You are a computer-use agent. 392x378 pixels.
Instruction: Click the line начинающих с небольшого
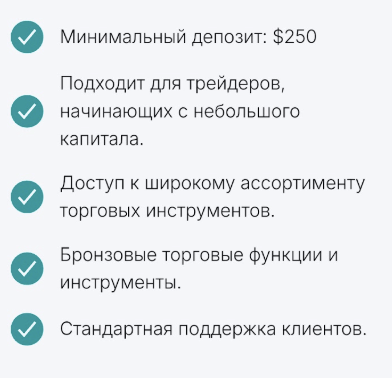tap(180, 112)
